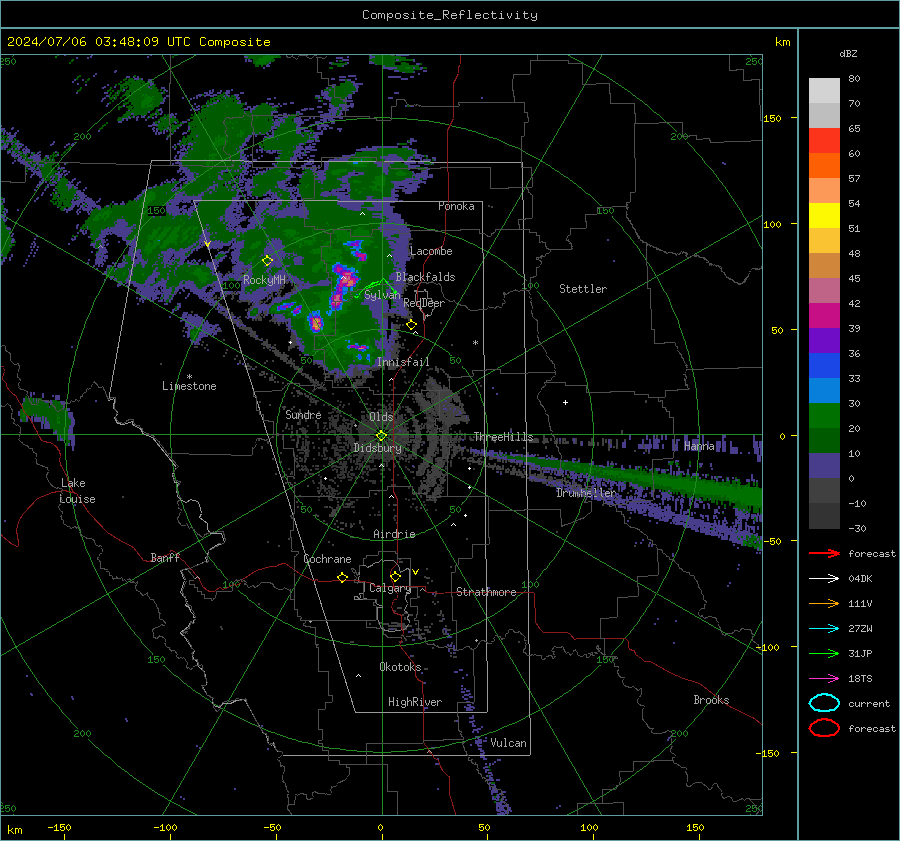Click the yellow diamond marker near Cochrane

click(x=342, y=577)
